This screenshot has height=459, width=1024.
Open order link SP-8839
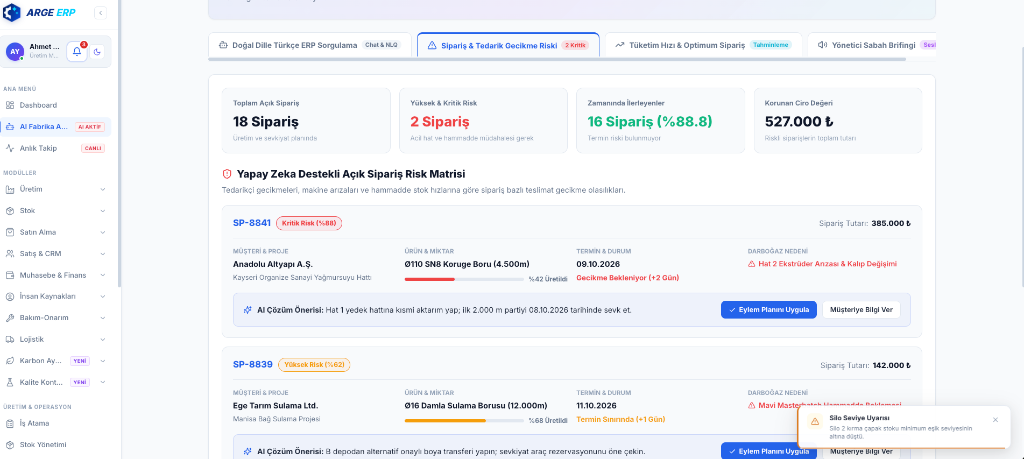click(252, 364)
